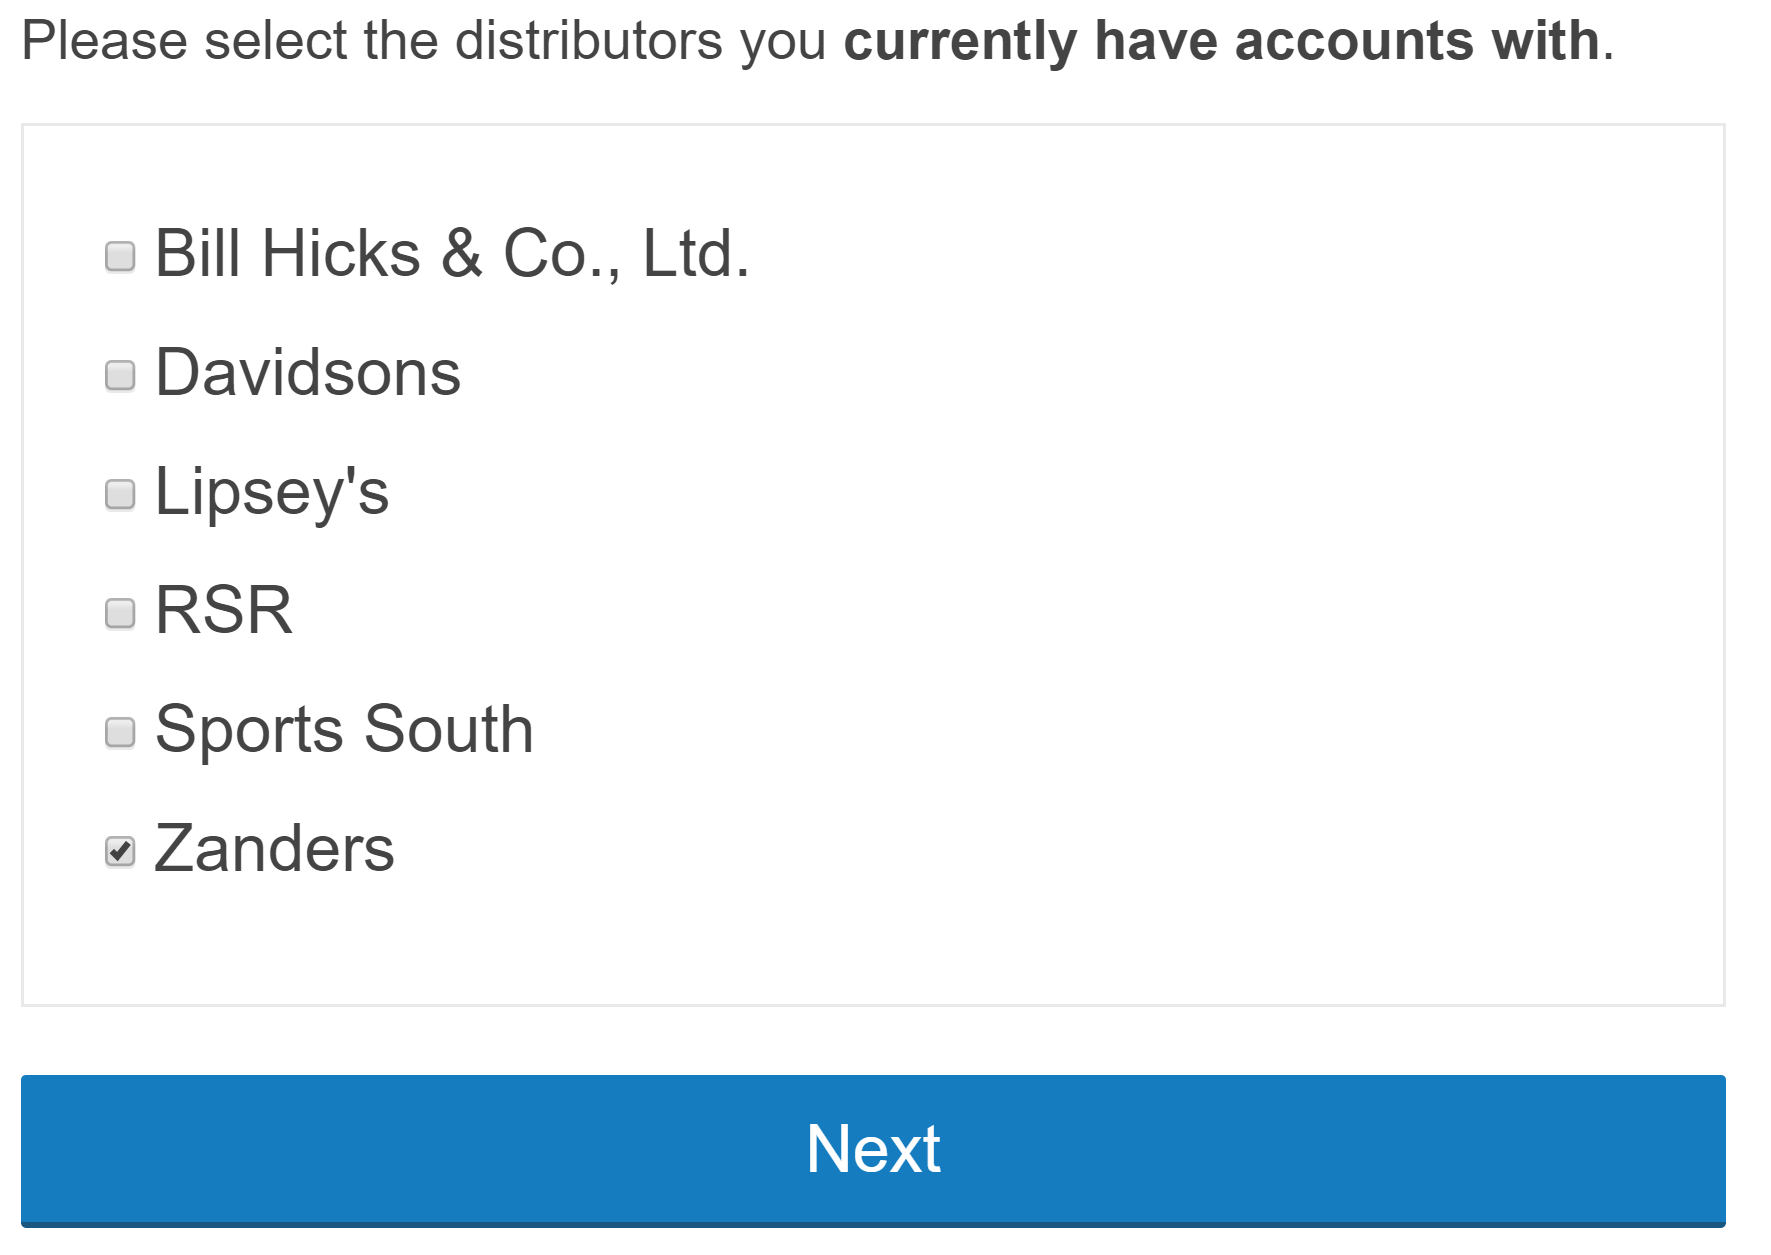Viewport: 1771px width, 1255px height.
Task: Enable the Davidsons checkbox
Action: [x=120, y=375]
